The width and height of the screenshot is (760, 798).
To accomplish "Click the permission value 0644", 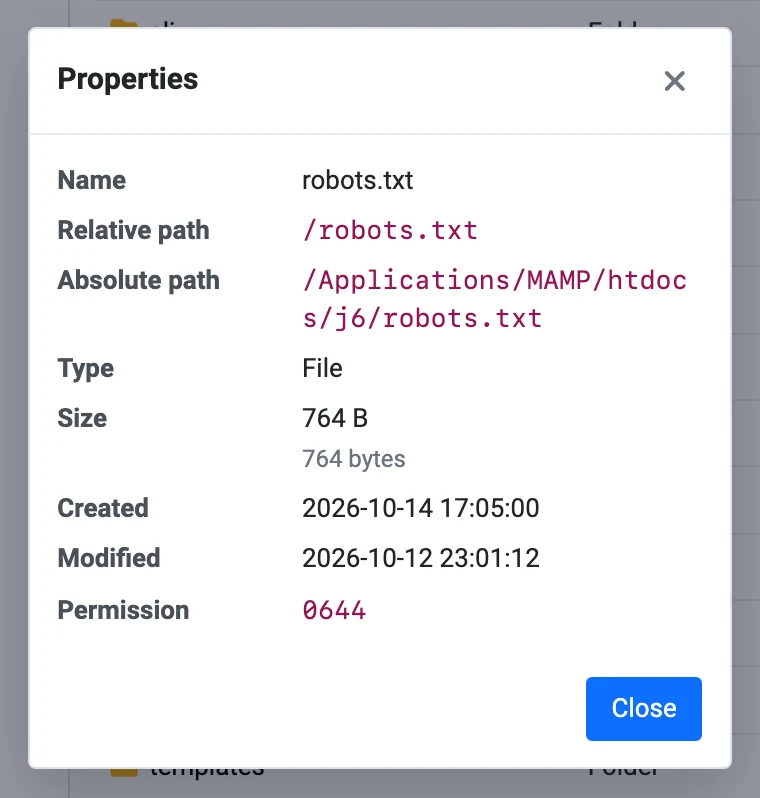I will point(334,610).
